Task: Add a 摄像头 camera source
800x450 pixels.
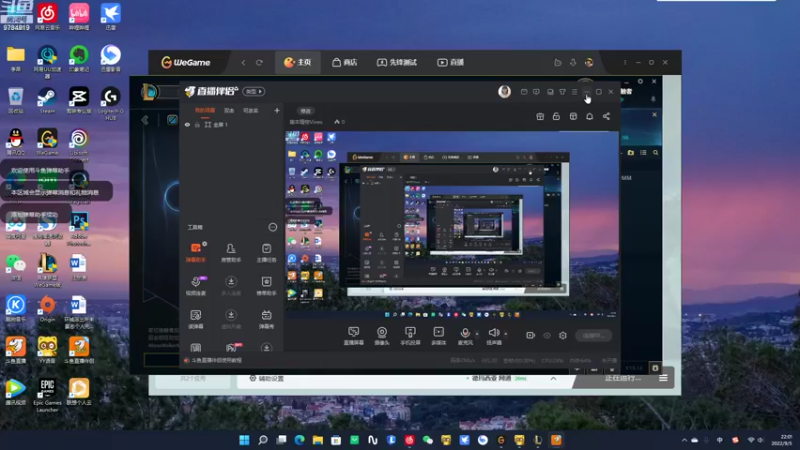Action: [x=382, y=336]
